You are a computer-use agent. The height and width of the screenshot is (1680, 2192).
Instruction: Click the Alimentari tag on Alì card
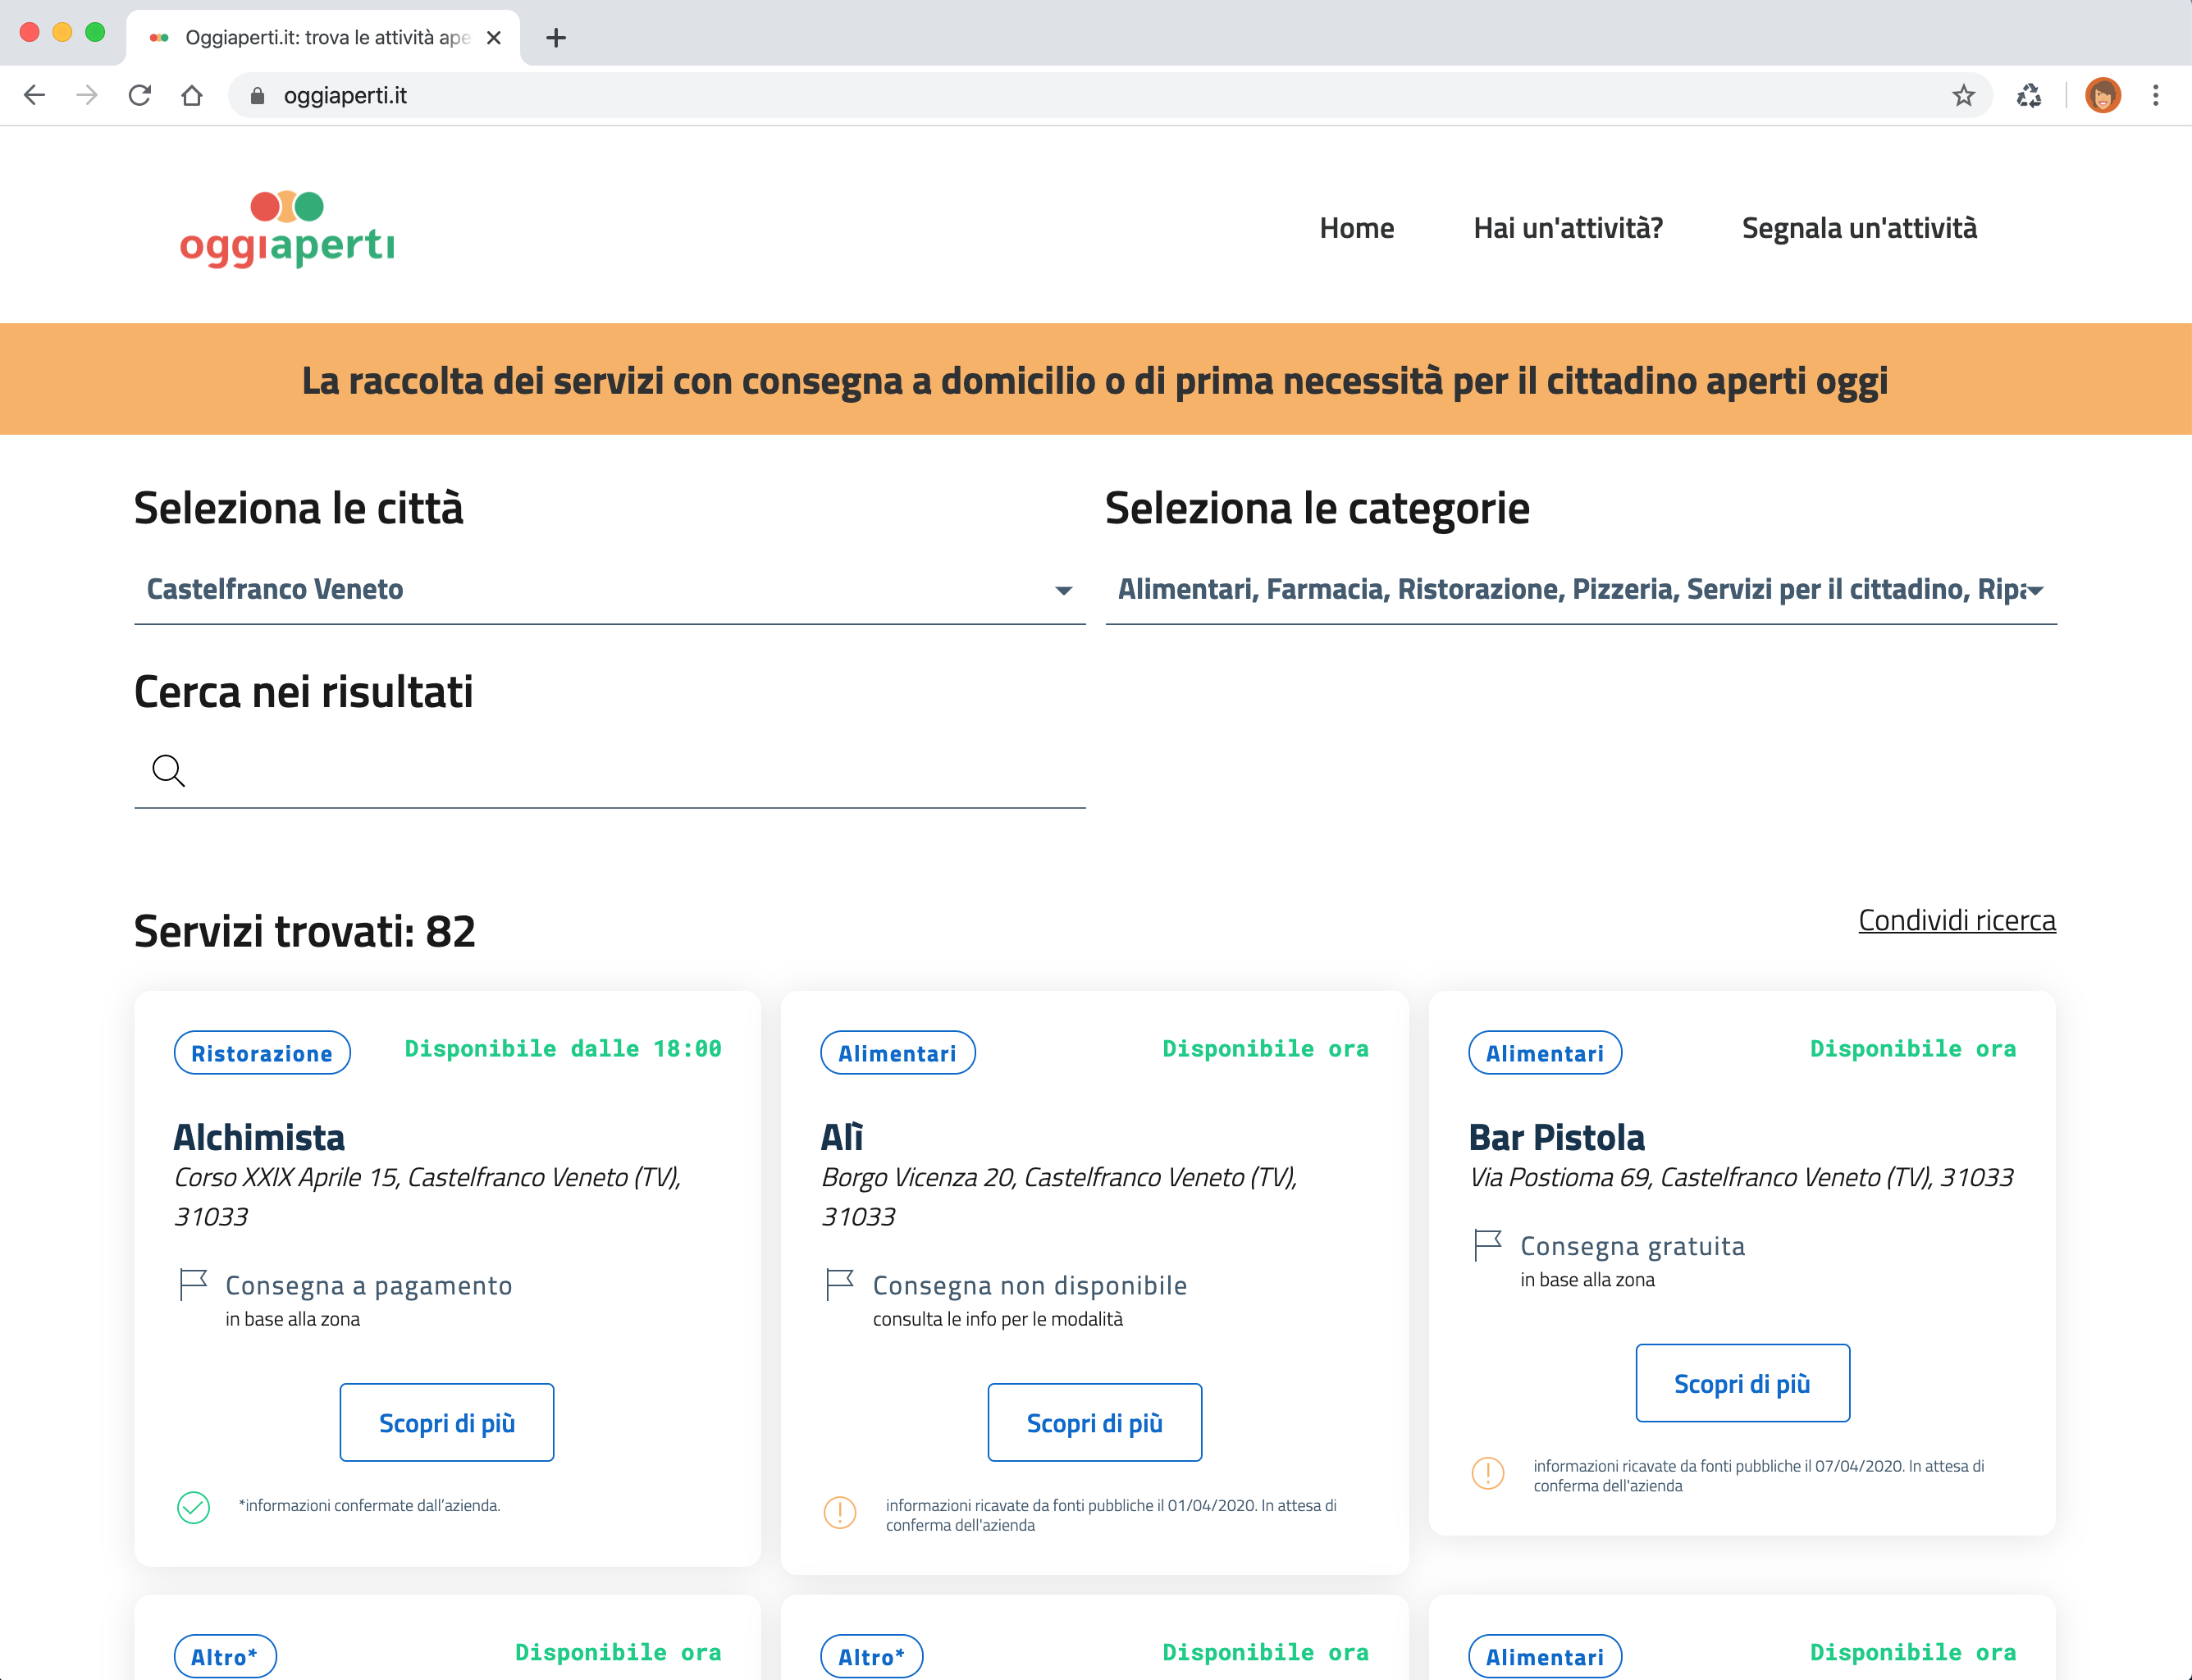click(897, 1053)
